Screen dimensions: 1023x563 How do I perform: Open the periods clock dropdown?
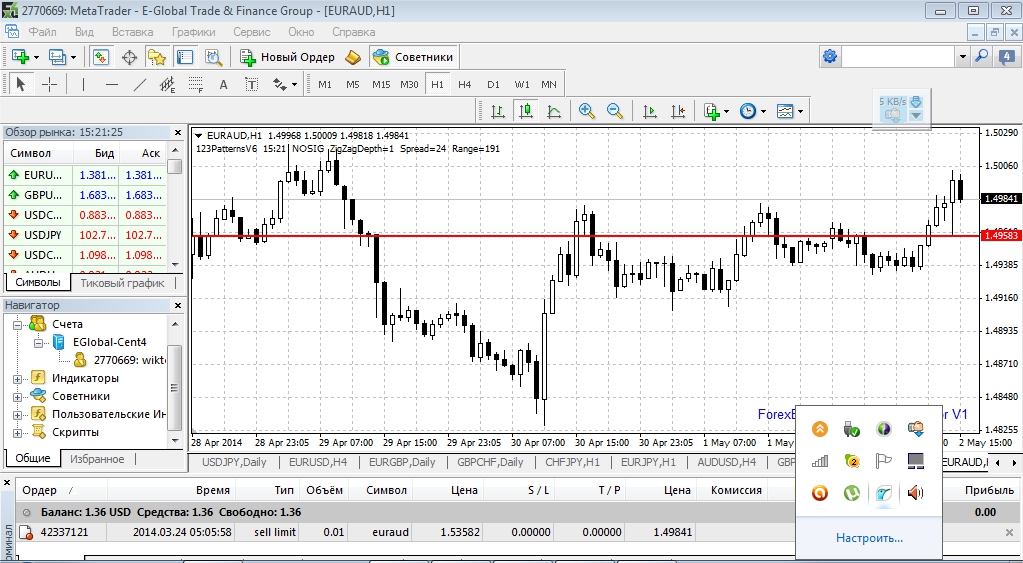point(753,112)
